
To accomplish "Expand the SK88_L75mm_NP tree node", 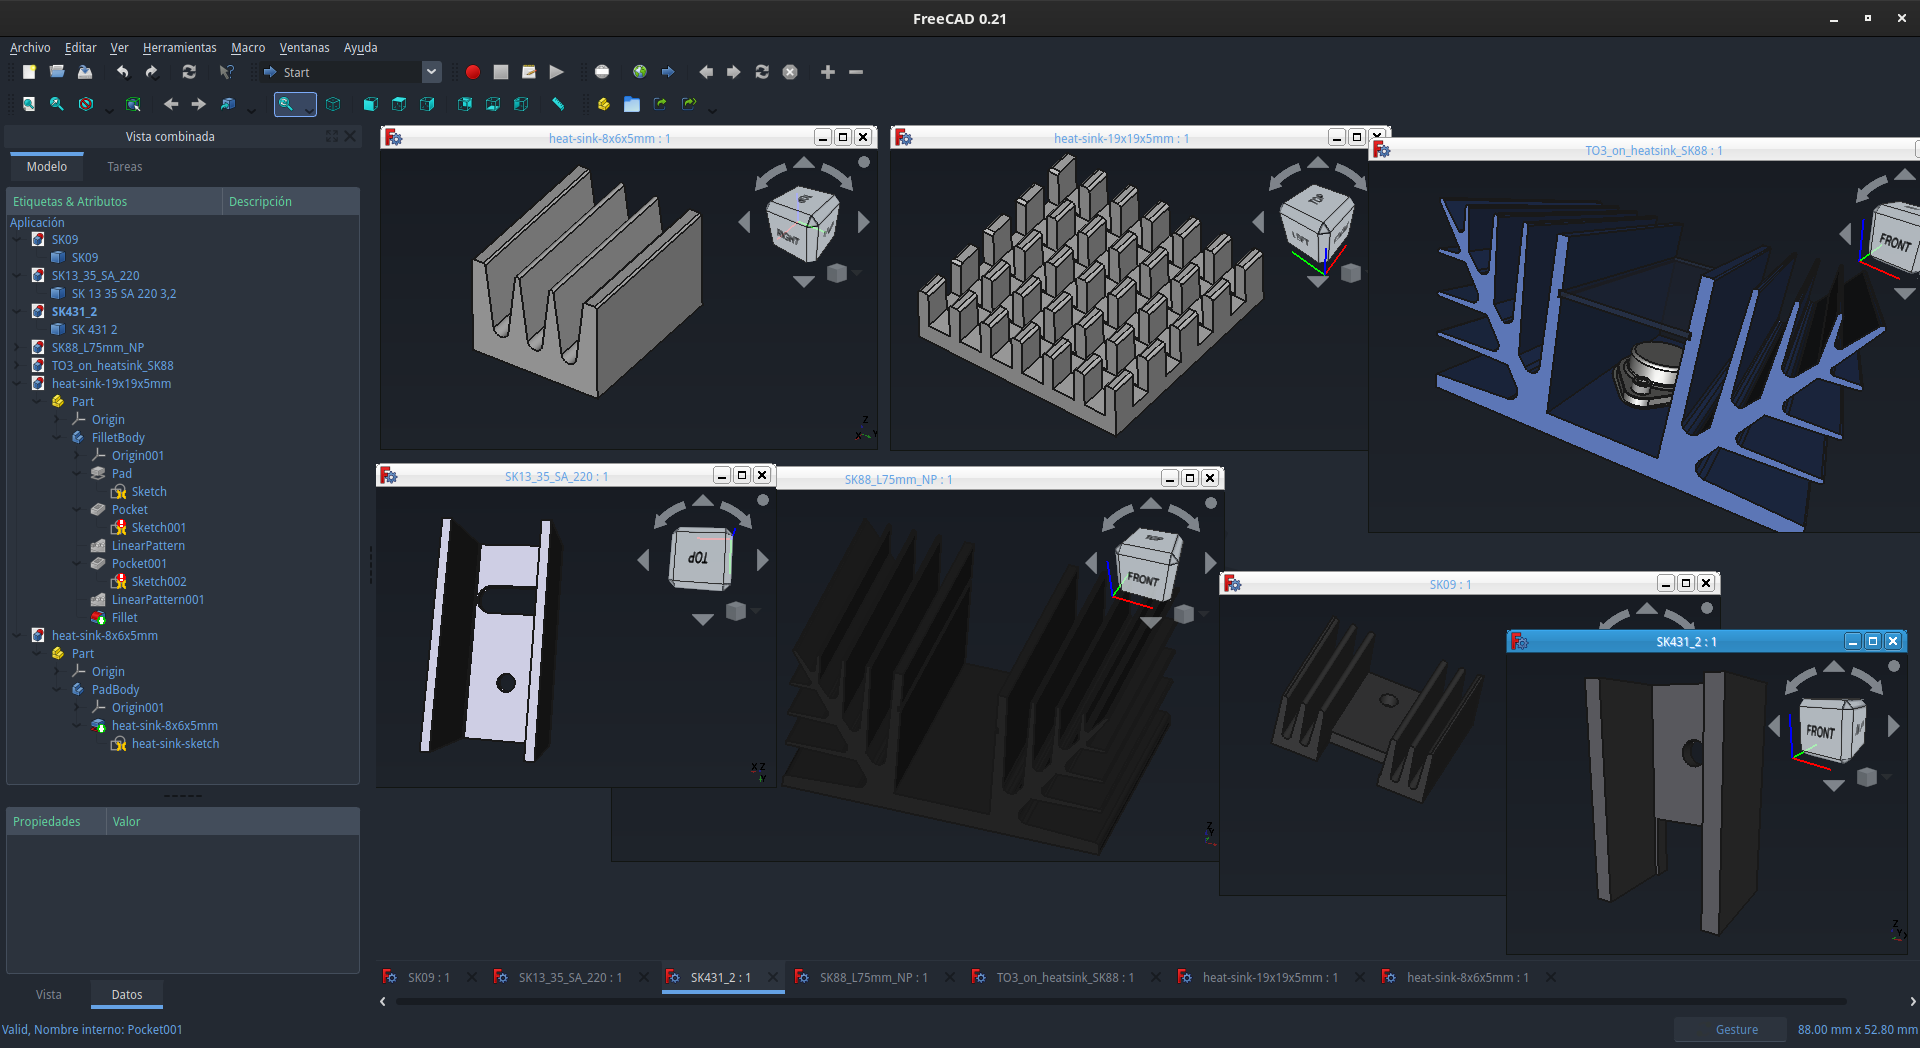I will tap(17, 348).
